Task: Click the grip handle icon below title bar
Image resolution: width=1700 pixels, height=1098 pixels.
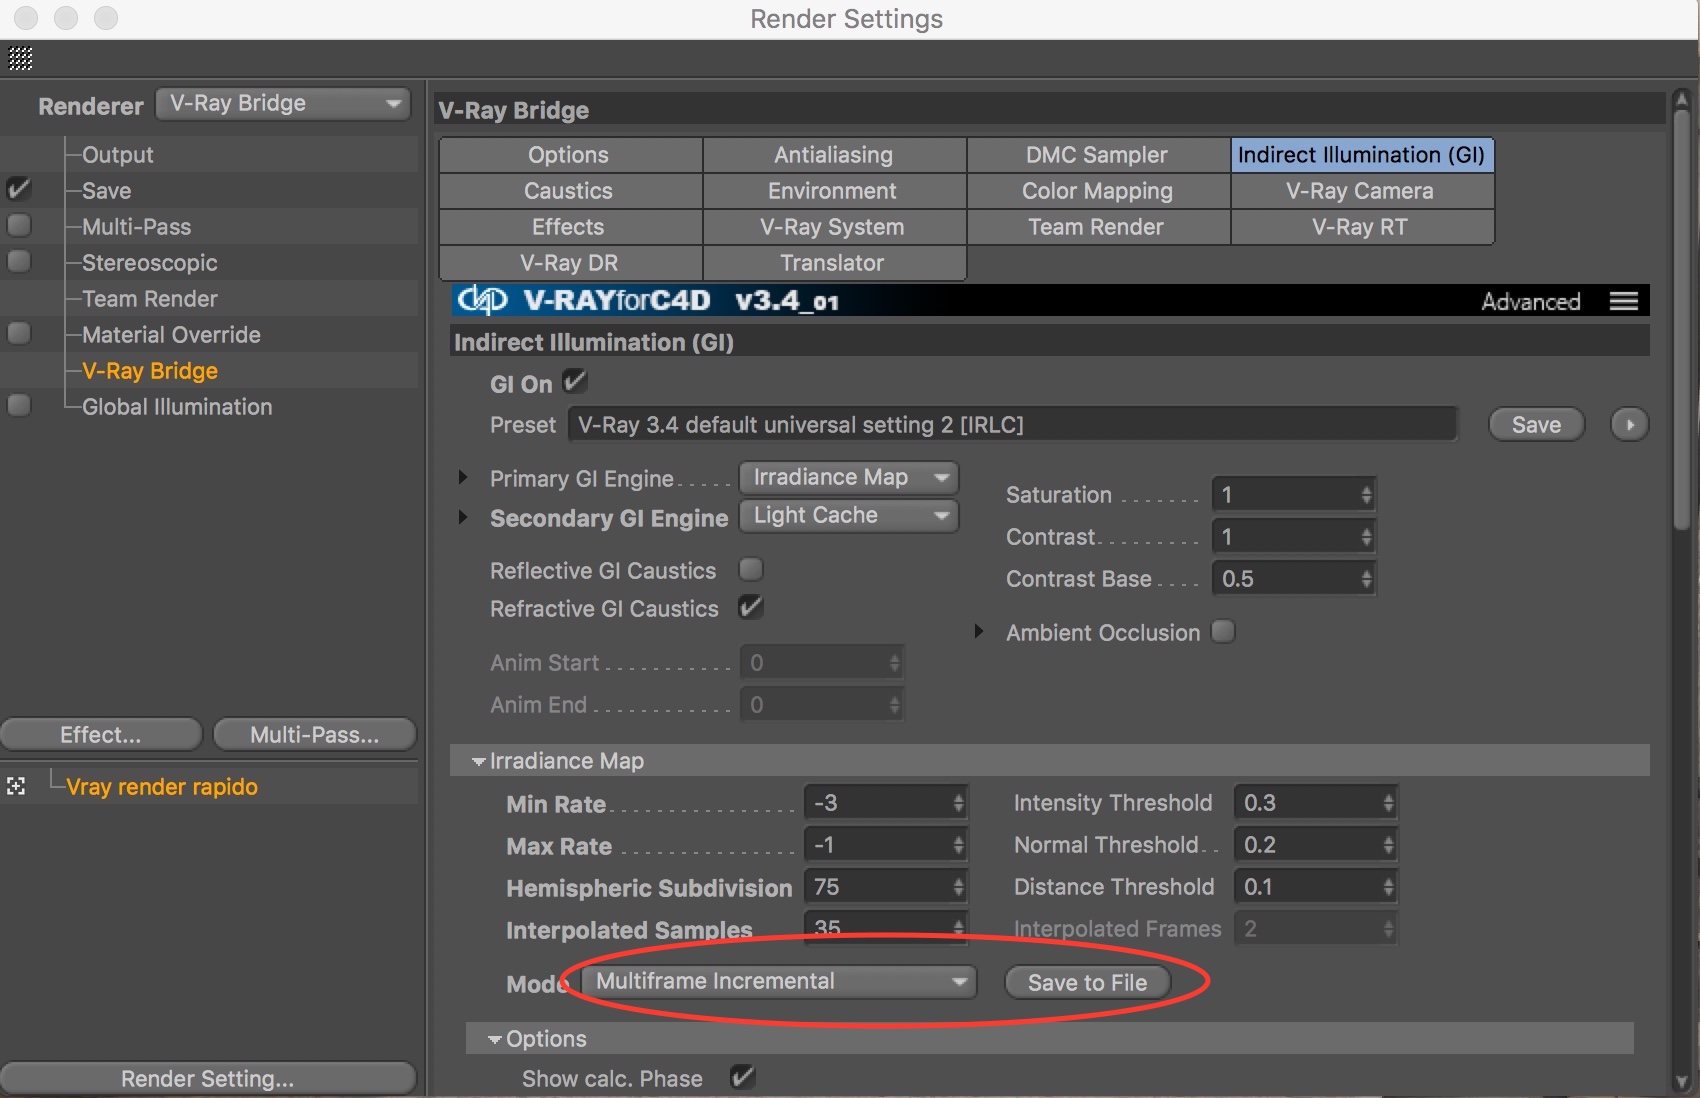Action: (20, 59)
